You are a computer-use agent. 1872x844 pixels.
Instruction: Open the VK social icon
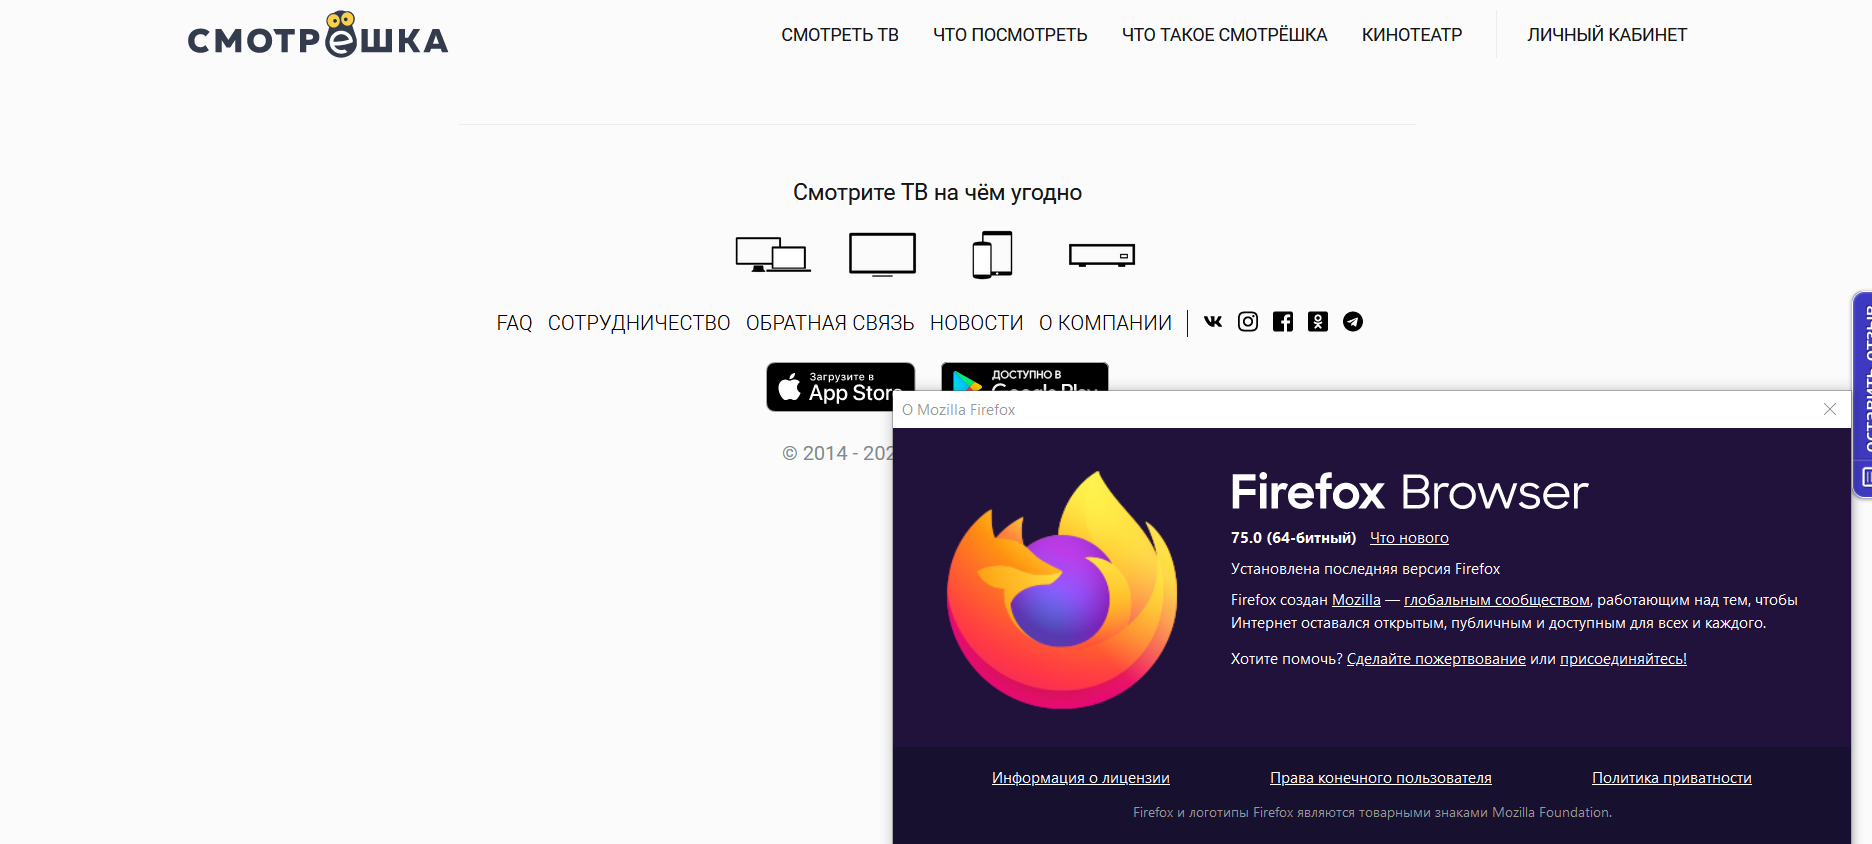1213,321
